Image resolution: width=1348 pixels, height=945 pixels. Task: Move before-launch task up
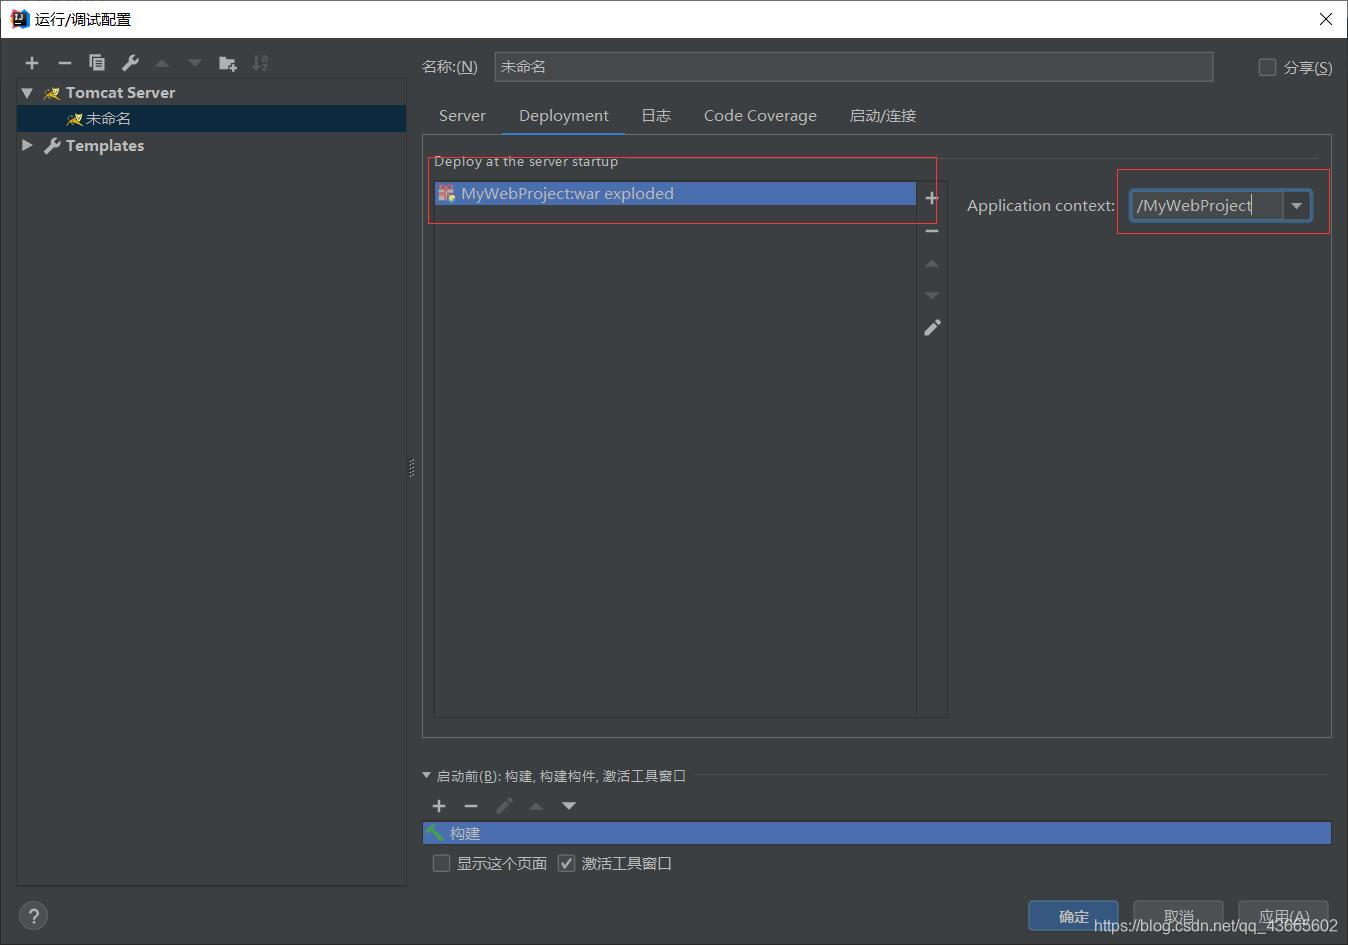click(536, 806)
